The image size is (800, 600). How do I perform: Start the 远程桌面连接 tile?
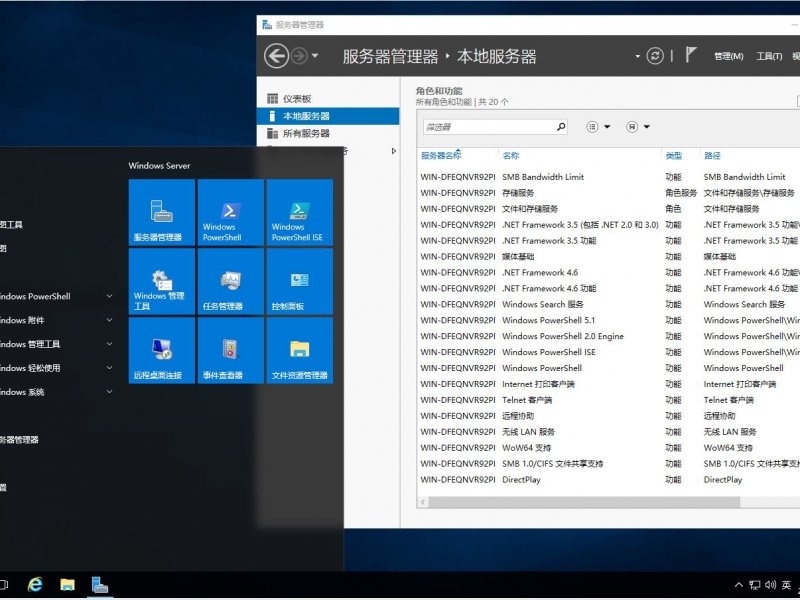tap(162, 350)
